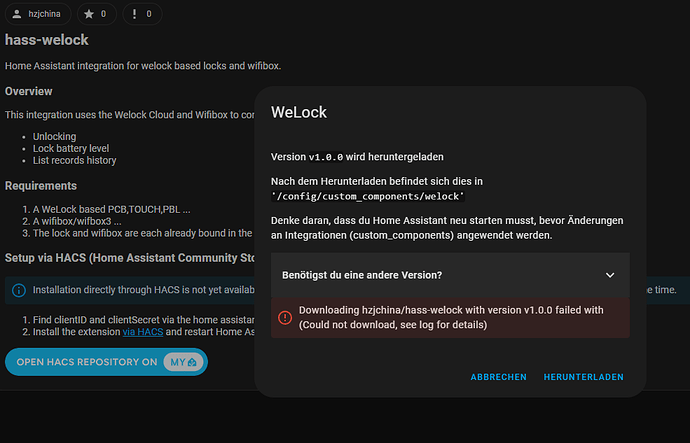
Task: Click the red error alert icon
Action: tap(285, 317)
